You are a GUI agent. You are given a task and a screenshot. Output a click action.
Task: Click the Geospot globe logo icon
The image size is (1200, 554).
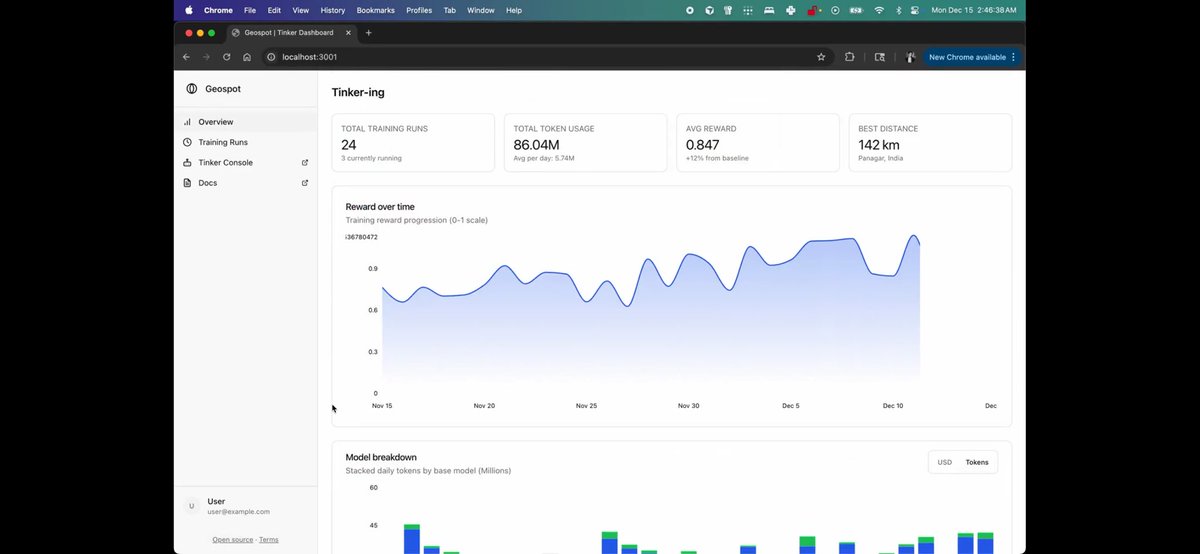click(x=192, y=89)
